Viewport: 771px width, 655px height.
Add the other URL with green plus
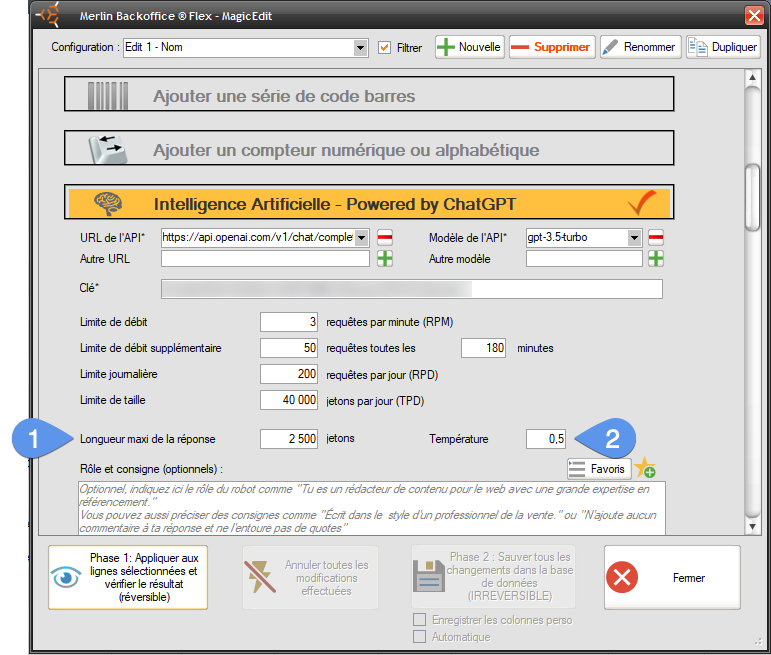click(385, 259)
